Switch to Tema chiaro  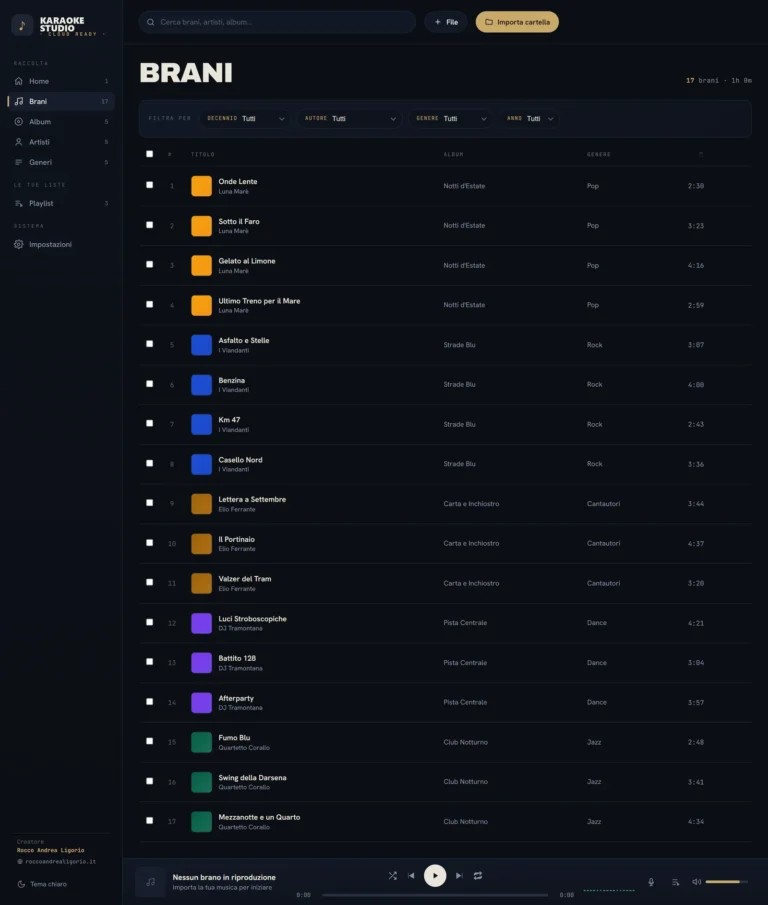point(42,884)
